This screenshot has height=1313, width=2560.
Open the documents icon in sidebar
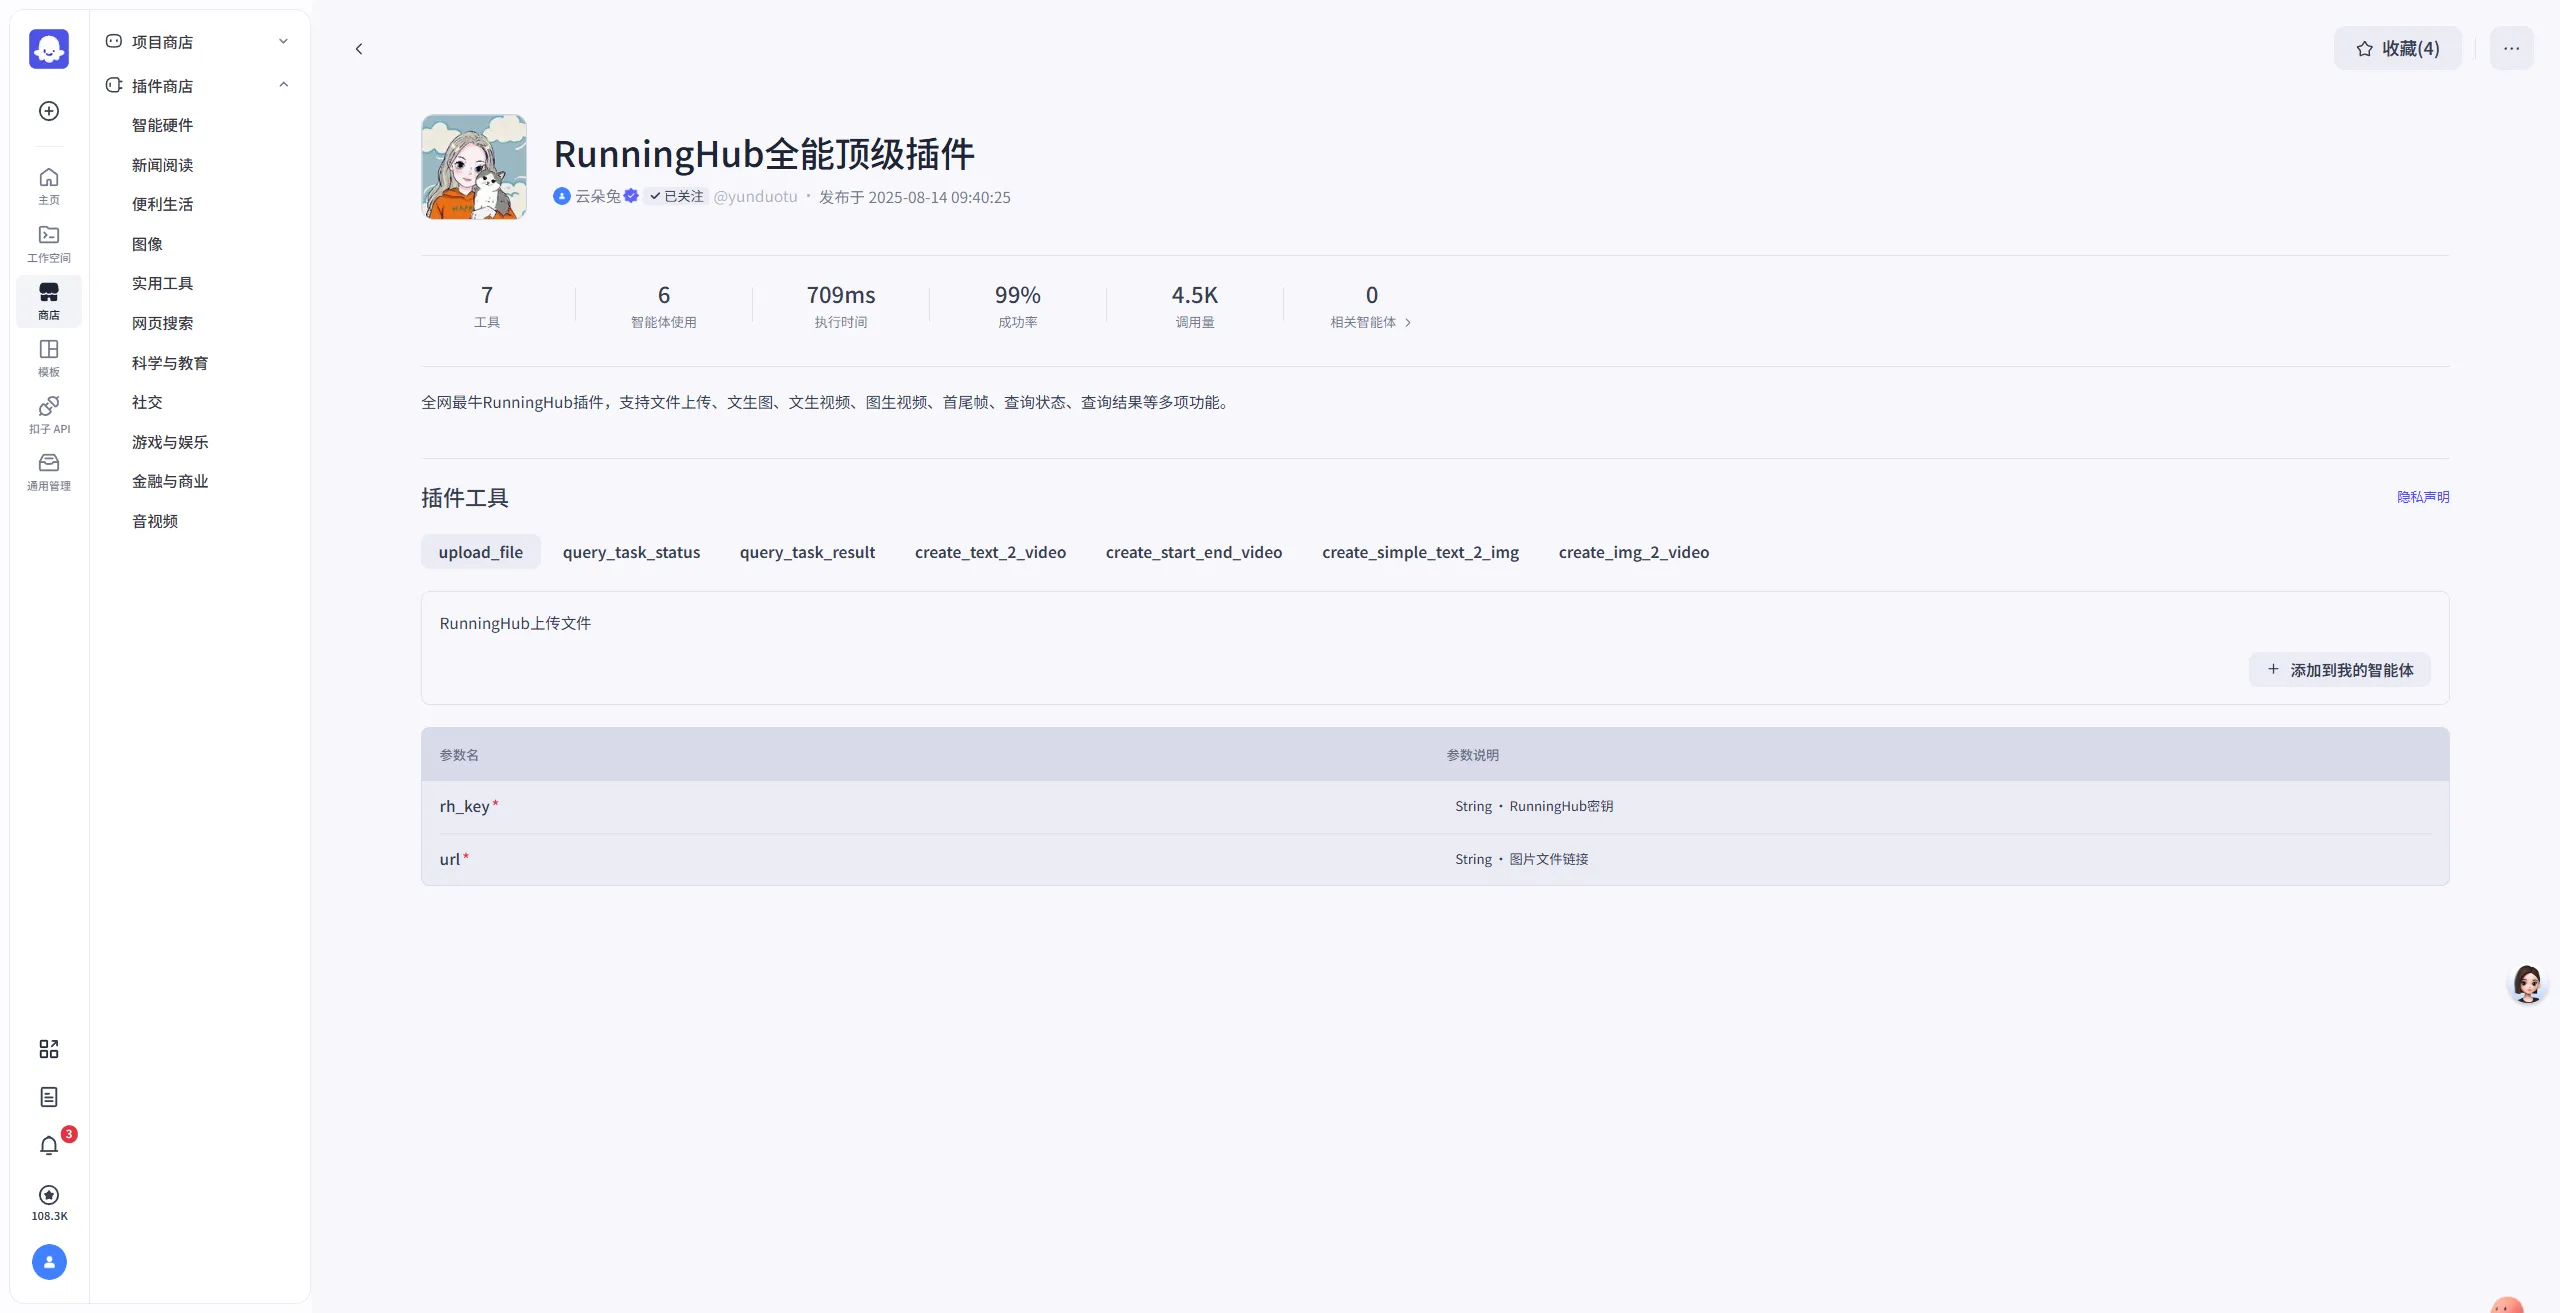tap(49, 1097)
